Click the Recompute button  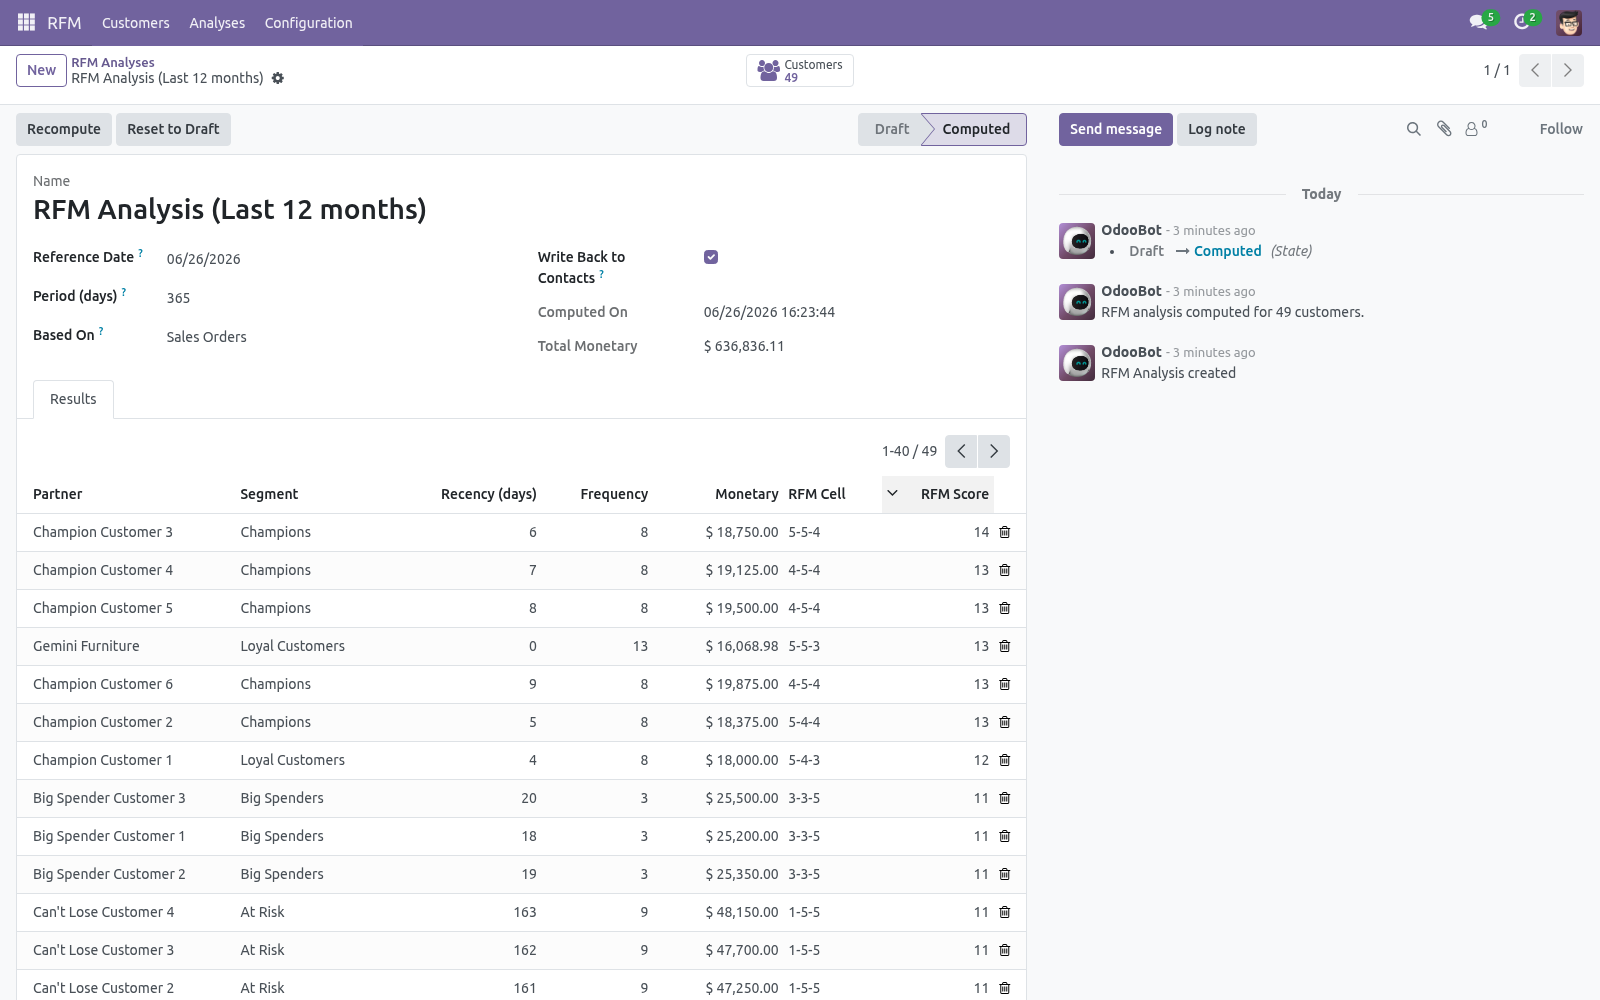click(64, 129)
